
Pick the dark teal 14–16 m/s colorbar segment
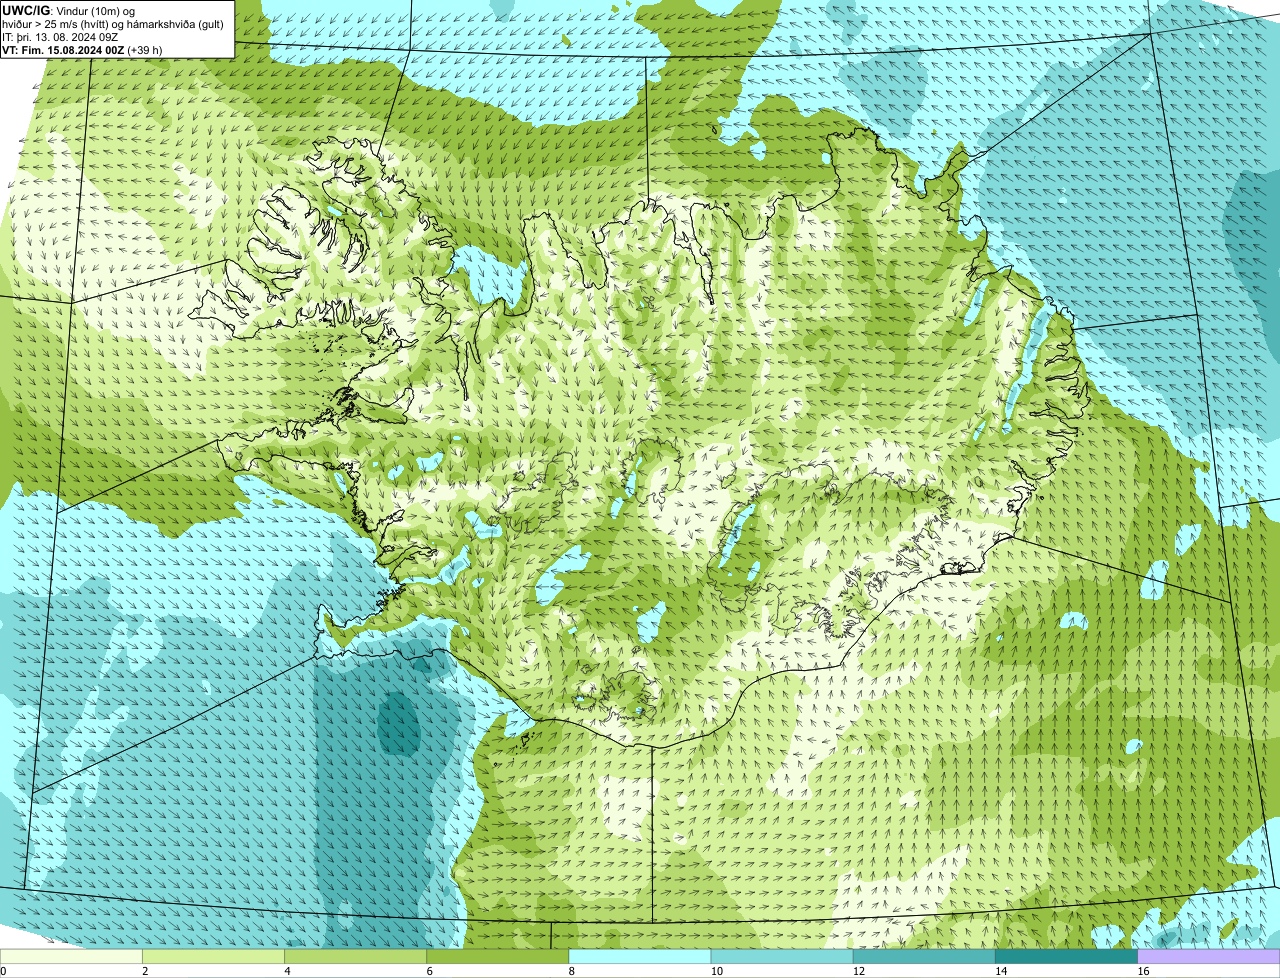pyautogui.click(x=1067, y=957)
